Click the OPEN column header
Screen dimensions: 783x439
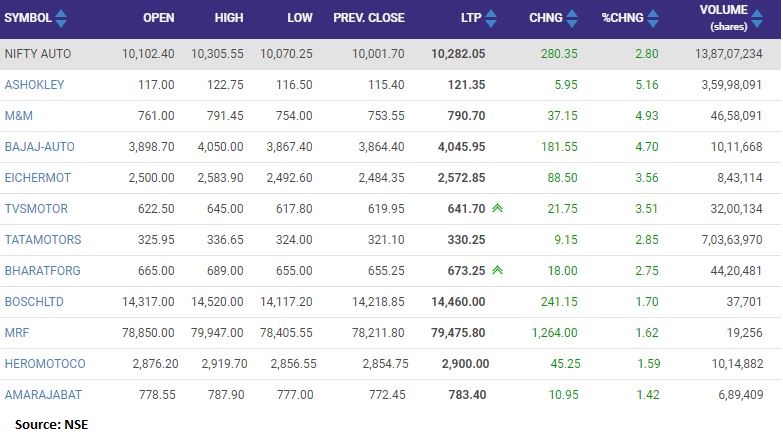click(159, 18)
